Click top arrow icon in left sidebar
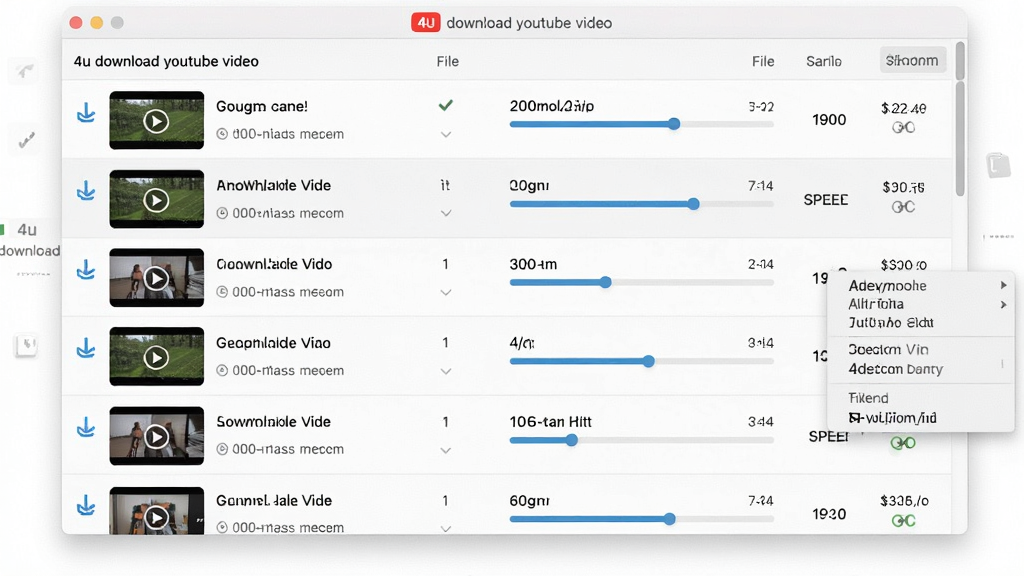Screen dimensions: 1024x576 [x=25, y=71]
